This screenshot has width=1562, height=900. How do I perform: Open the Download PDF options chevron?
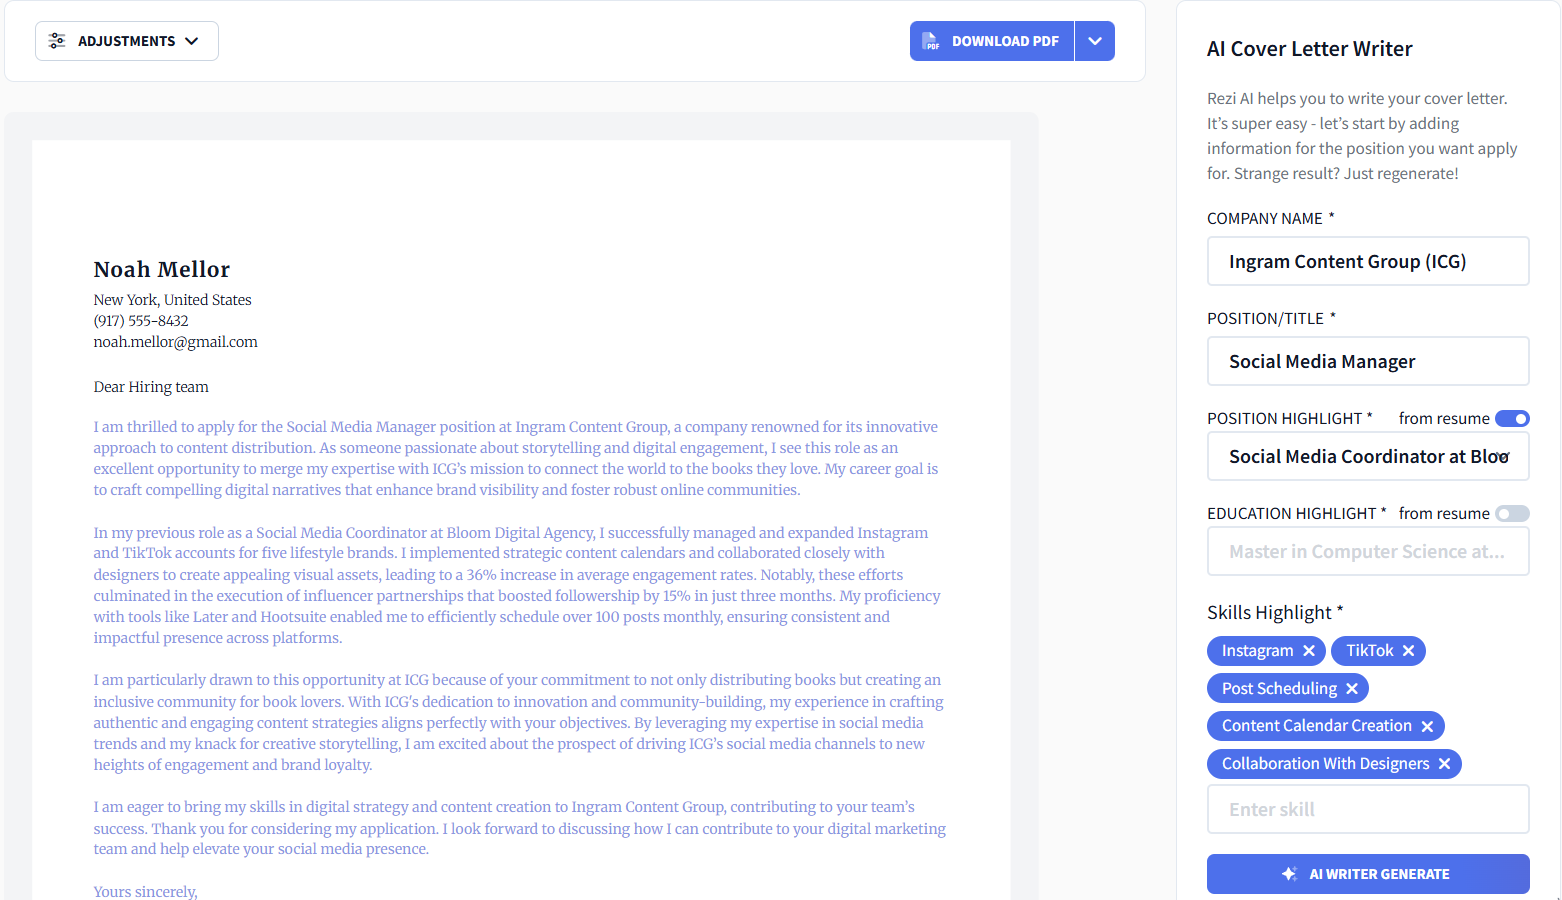coord(1095,41)
